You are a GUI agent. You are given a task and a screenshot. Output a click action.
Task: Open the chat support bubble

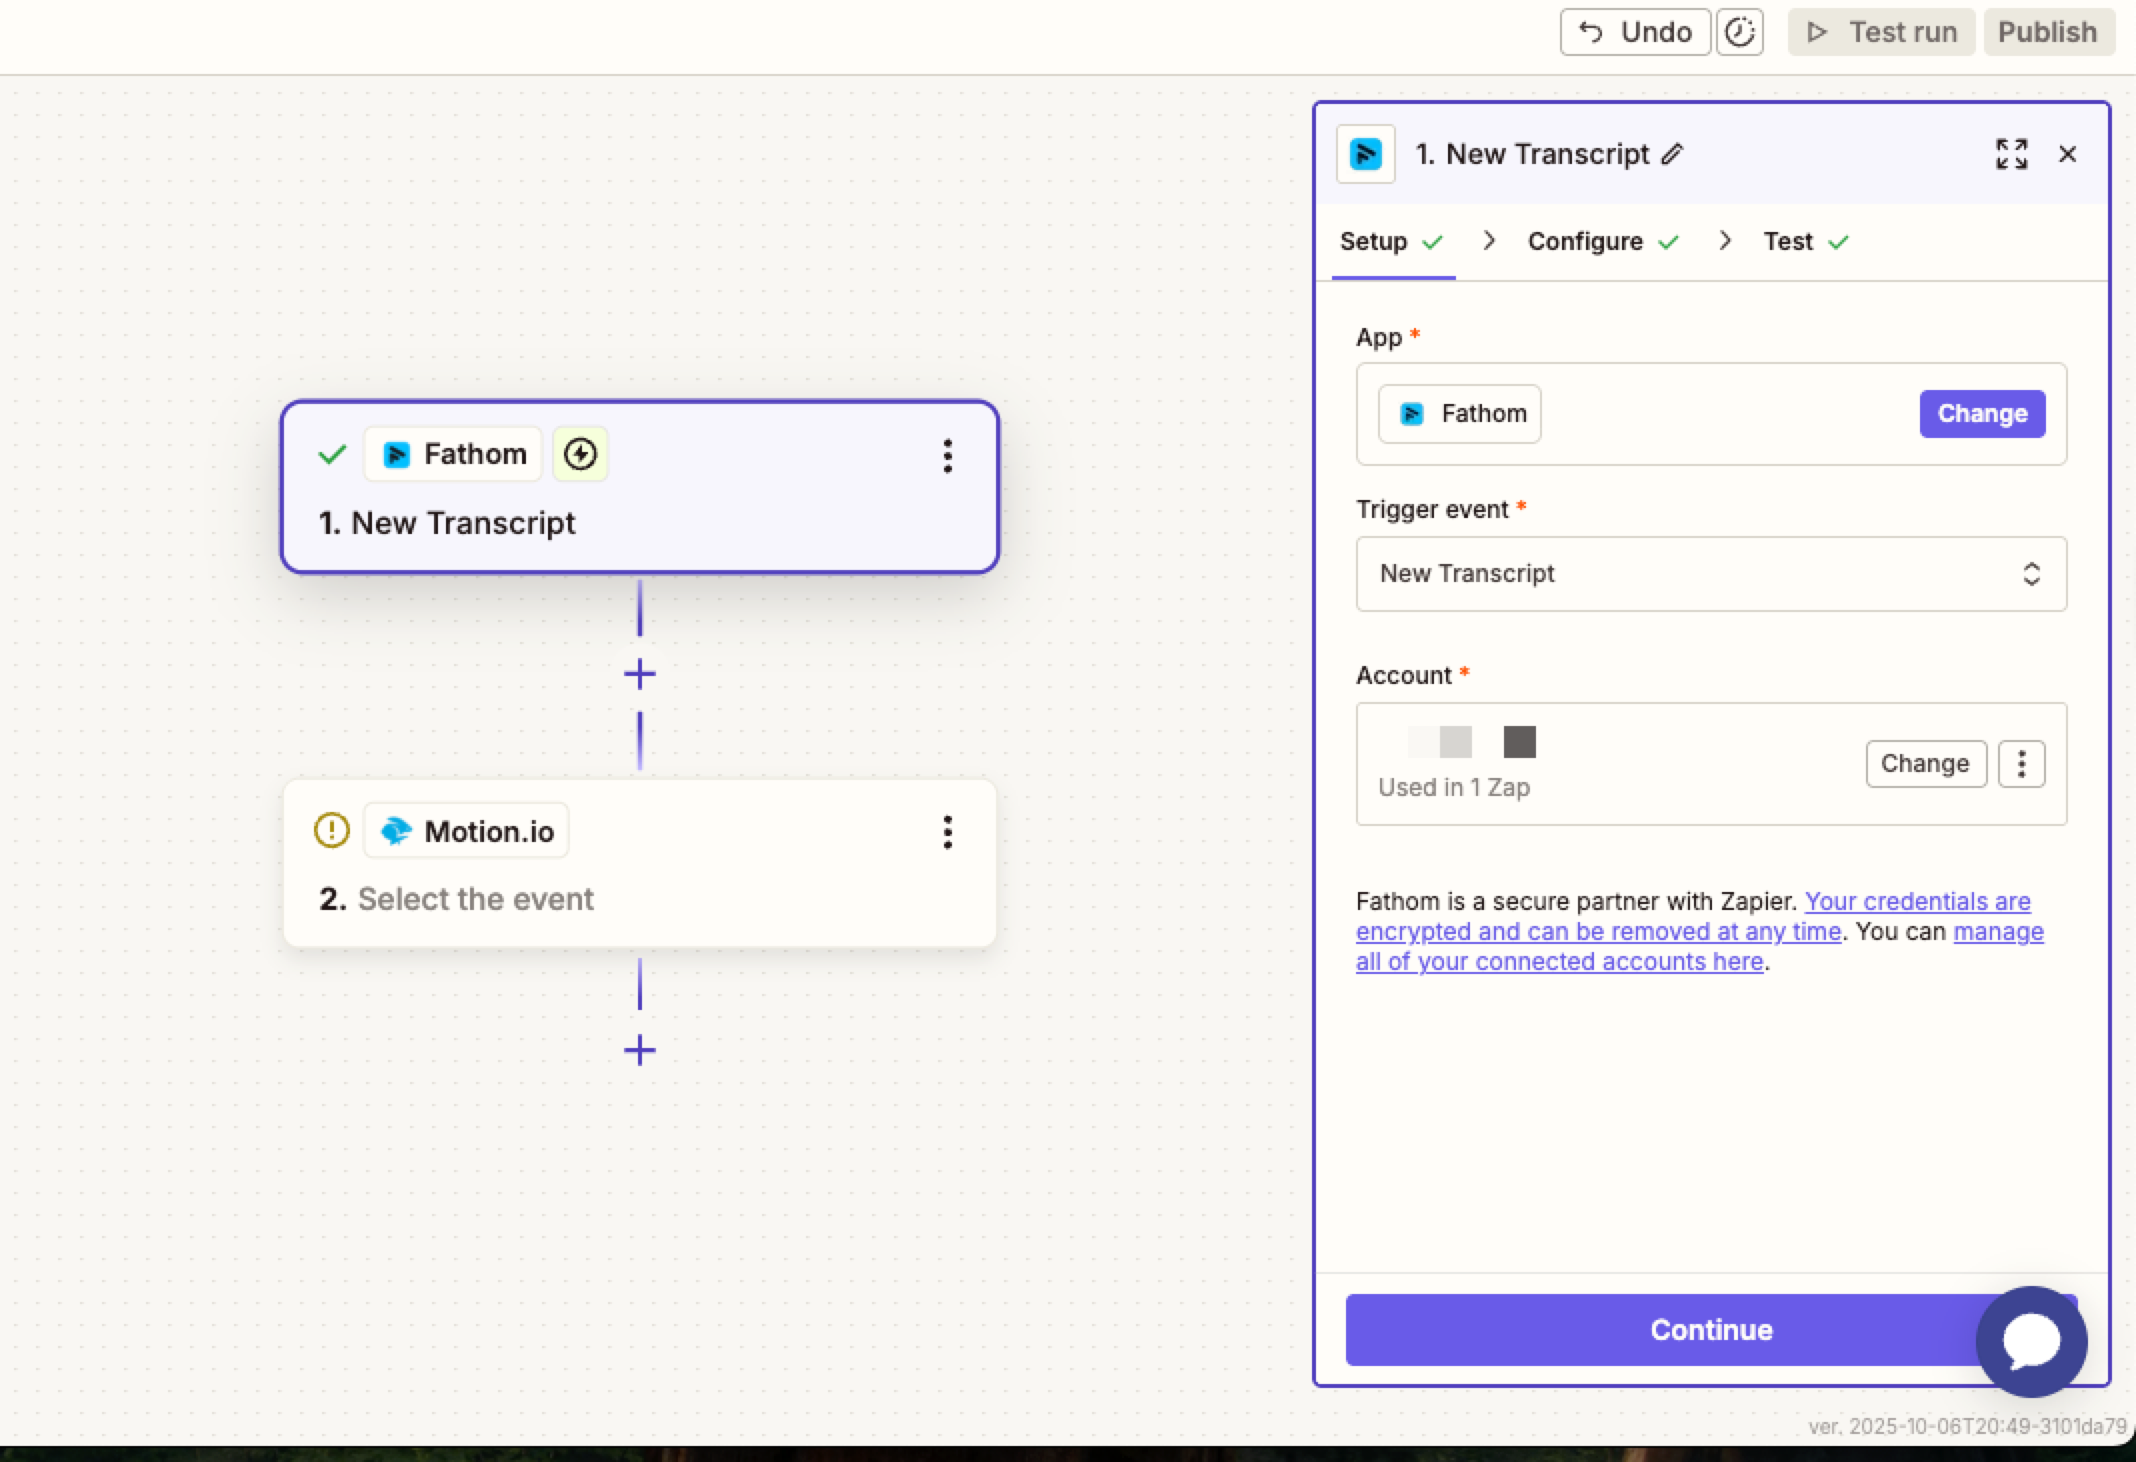pyautogui.click(x=2031, y=1340)
